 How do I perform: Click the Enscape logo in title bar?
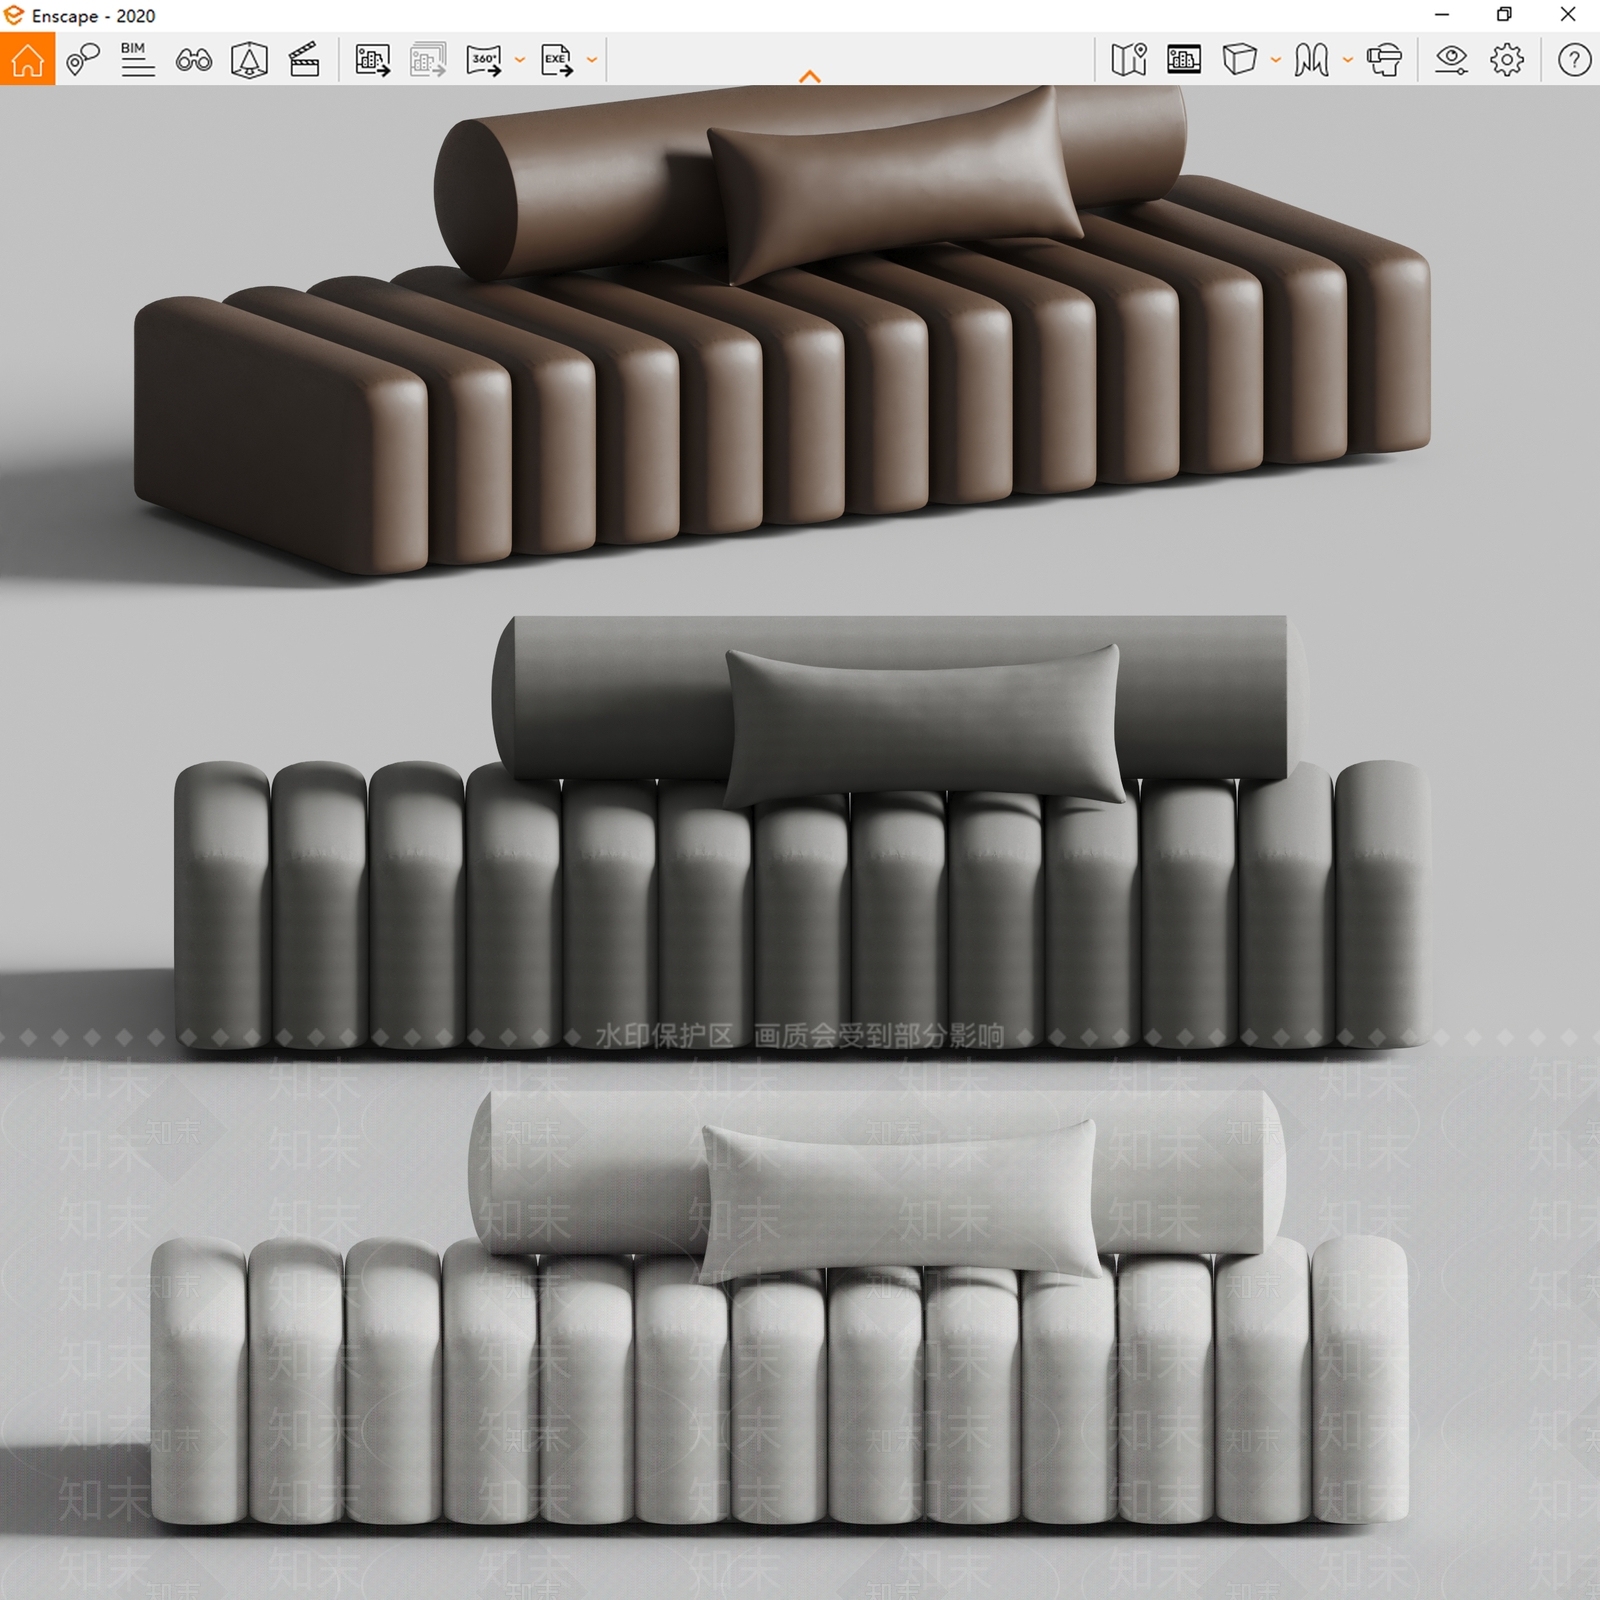pos(14,15)
